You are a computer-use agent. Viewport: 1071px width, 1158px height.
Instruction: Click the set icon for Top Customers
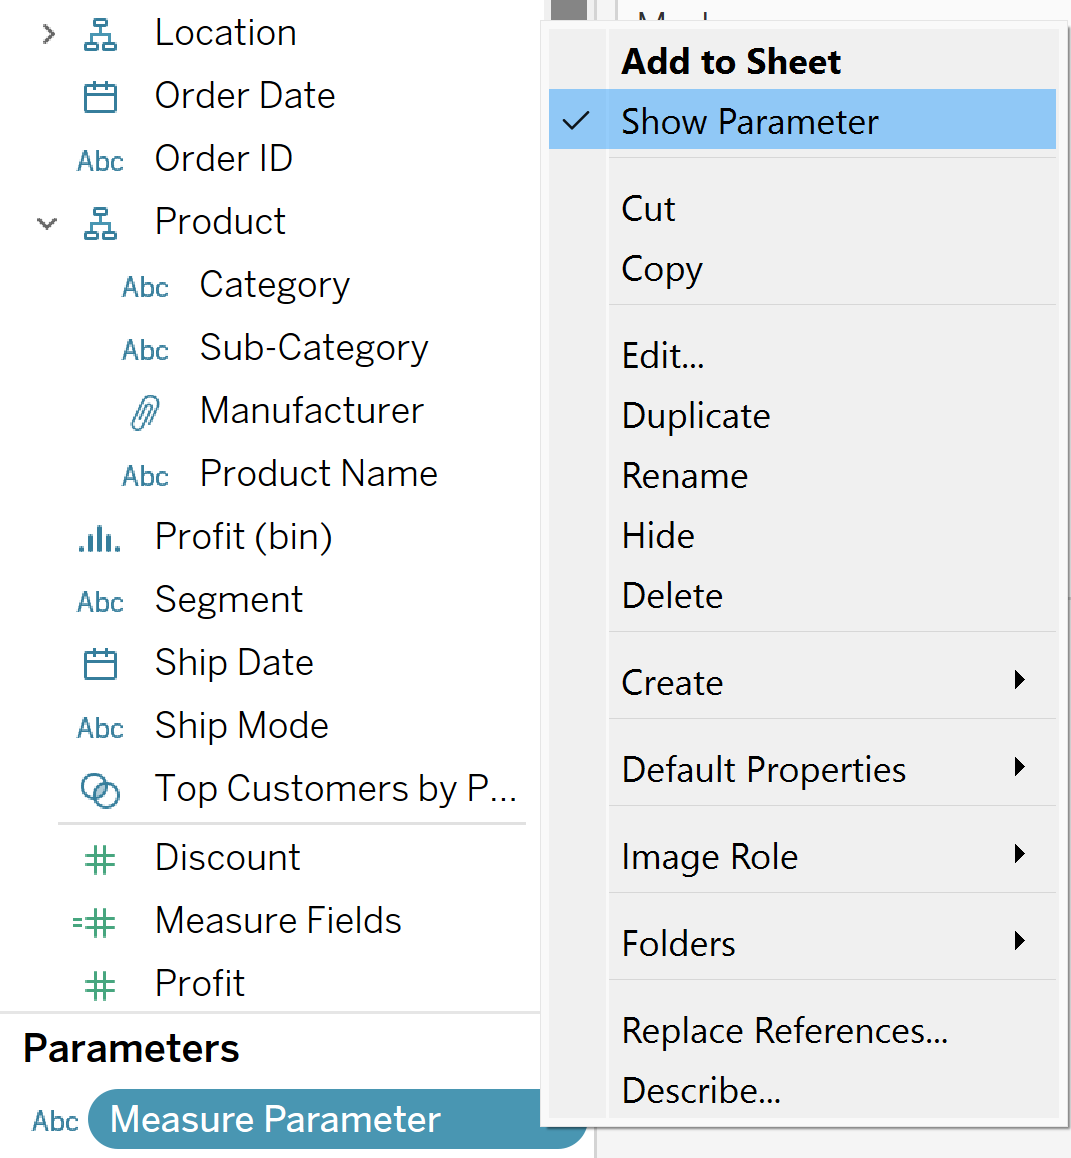[100, 791]
